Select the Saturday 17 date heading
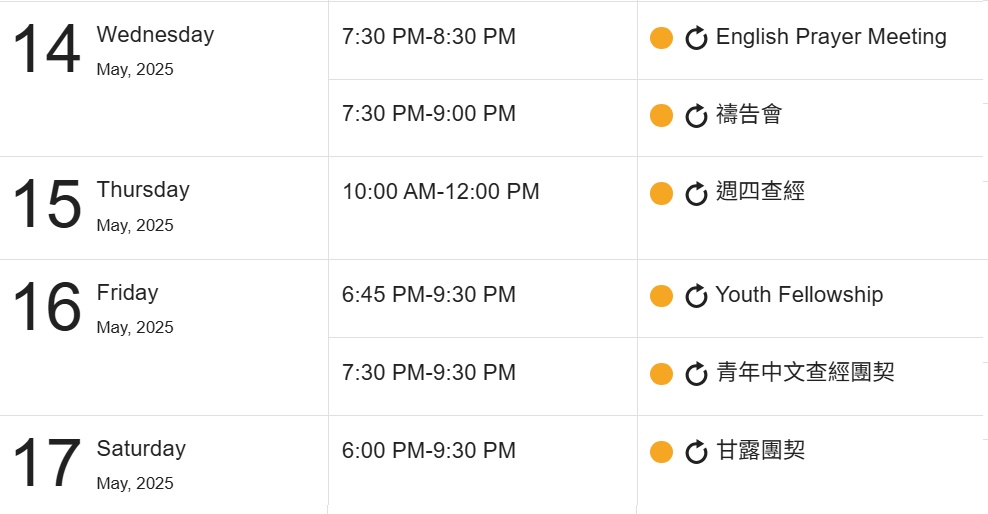 coord(100,464)
